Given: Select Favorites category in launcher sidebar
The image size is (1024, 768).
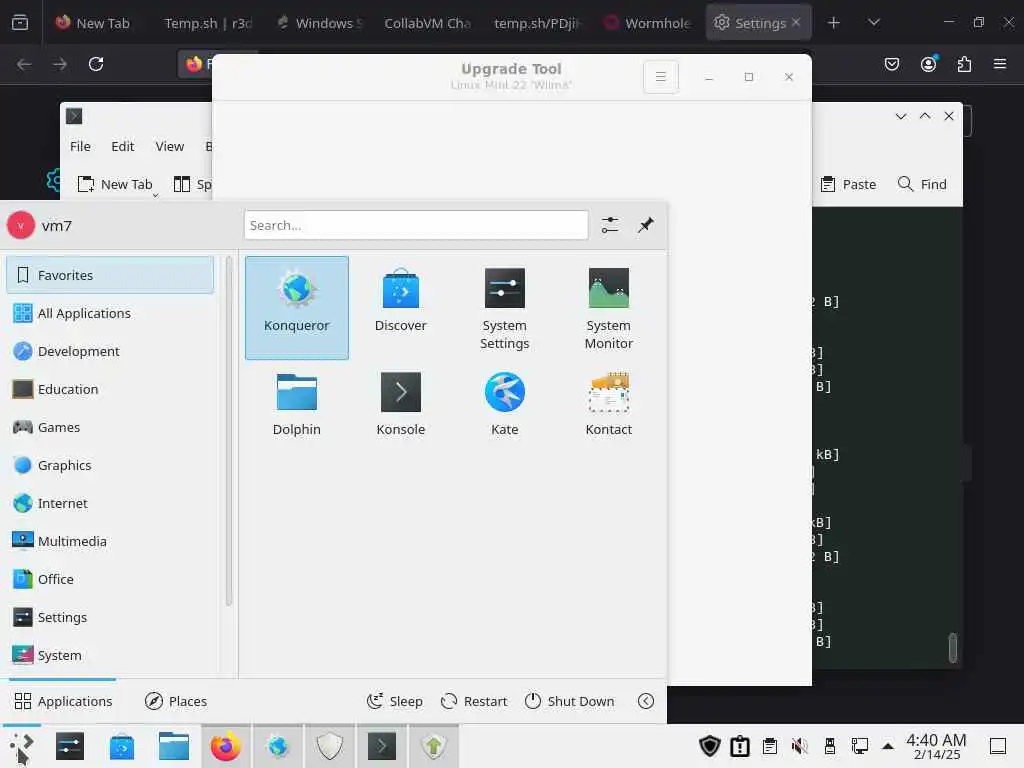Looking at the screenshot, I should [x=110, y=275].
